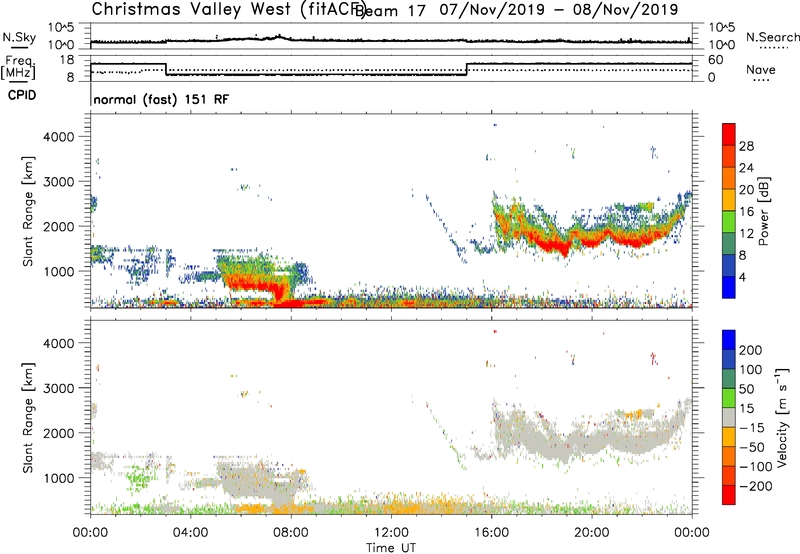Screen dimensions: 800x554
Task: Click the "Power [dB]" colorbar title
Action: (x=764, y=211)
